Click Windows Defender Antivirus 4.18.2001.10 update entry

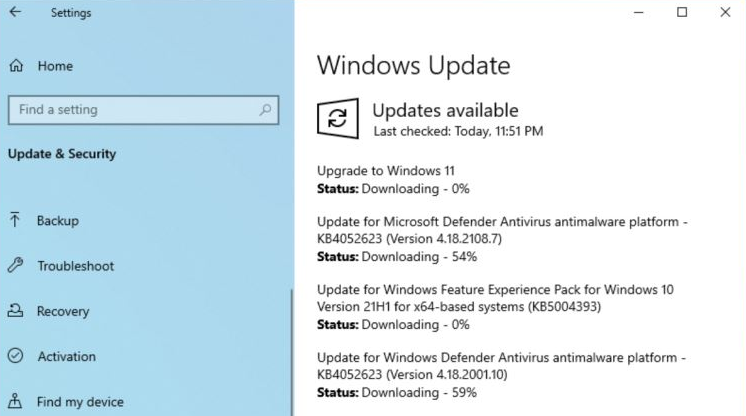(x=501, y=366)
